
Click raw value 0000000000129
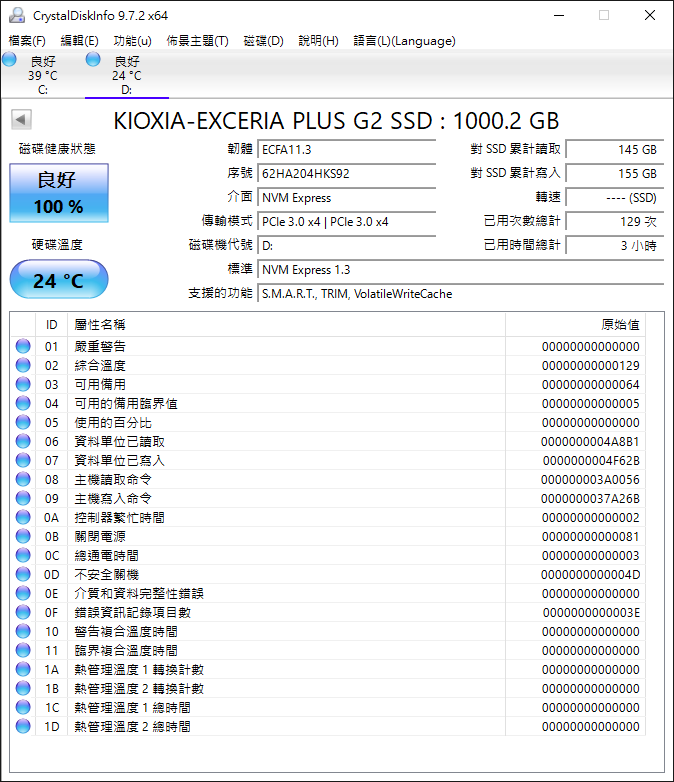(x=591, y=366)
